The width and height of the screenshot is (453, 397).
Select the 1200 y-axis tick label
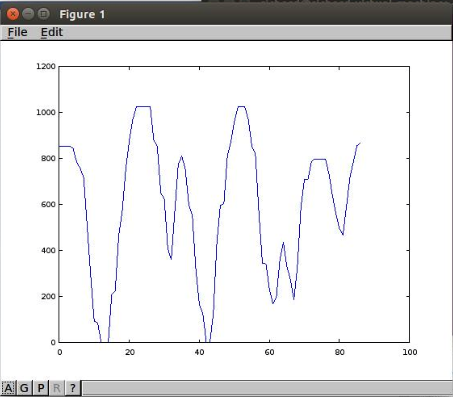point(46,66)
